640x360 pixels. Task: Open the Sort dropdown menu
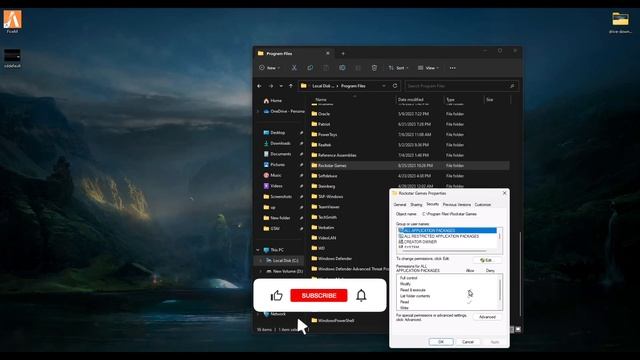[x=398, y=68]
